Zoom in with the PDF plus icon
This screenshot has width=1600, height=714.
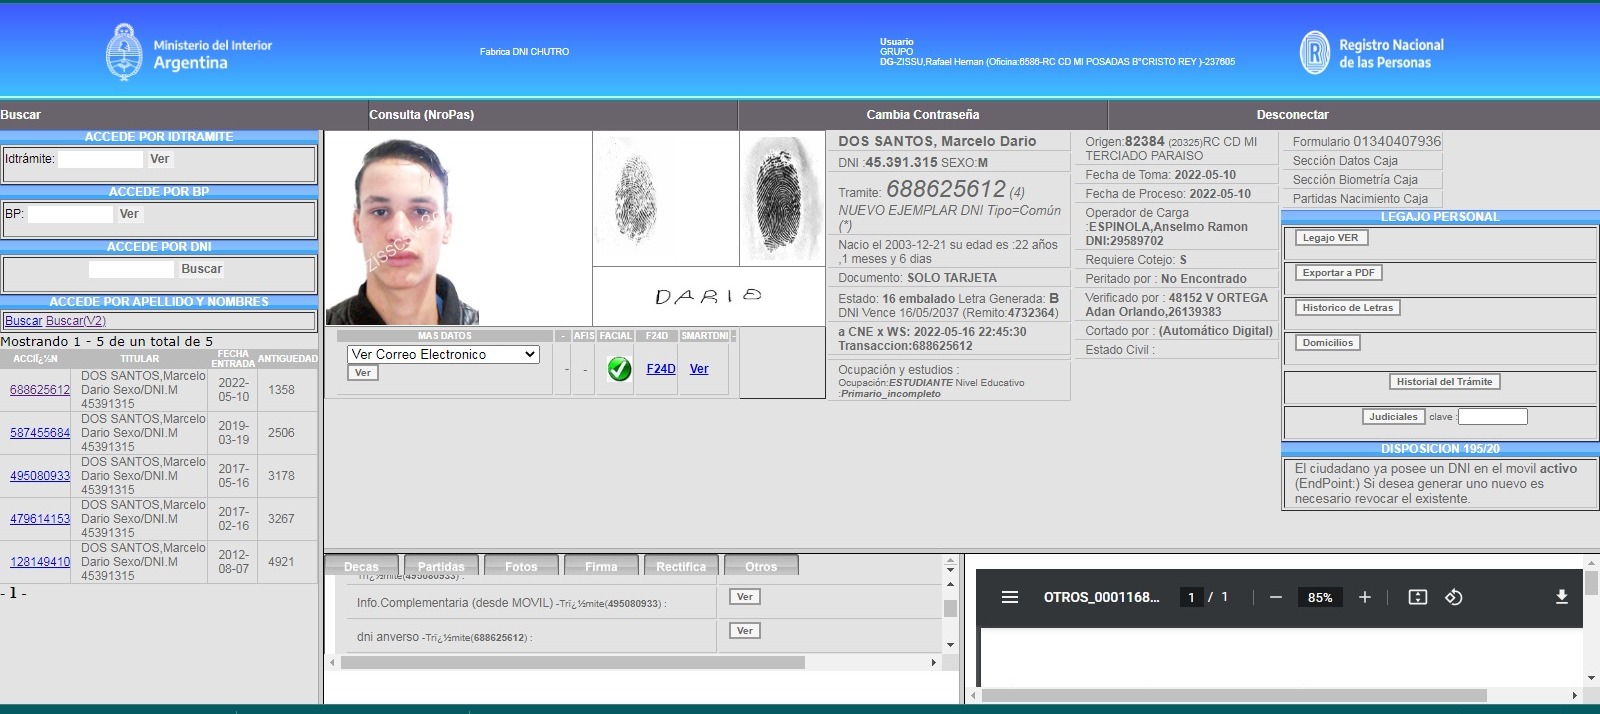pos(1364,597)
